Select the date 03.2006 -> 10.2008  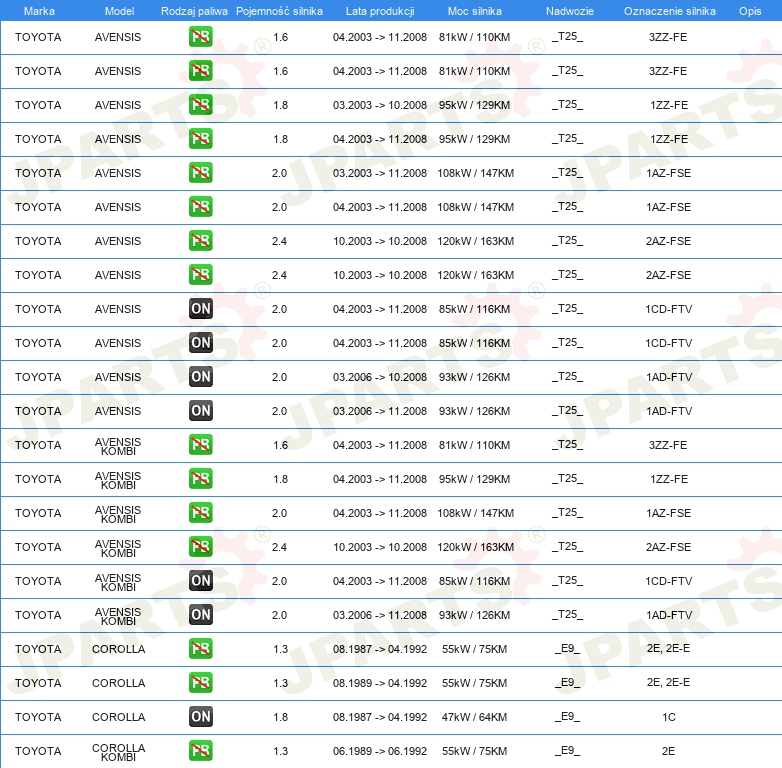[380, 377]
